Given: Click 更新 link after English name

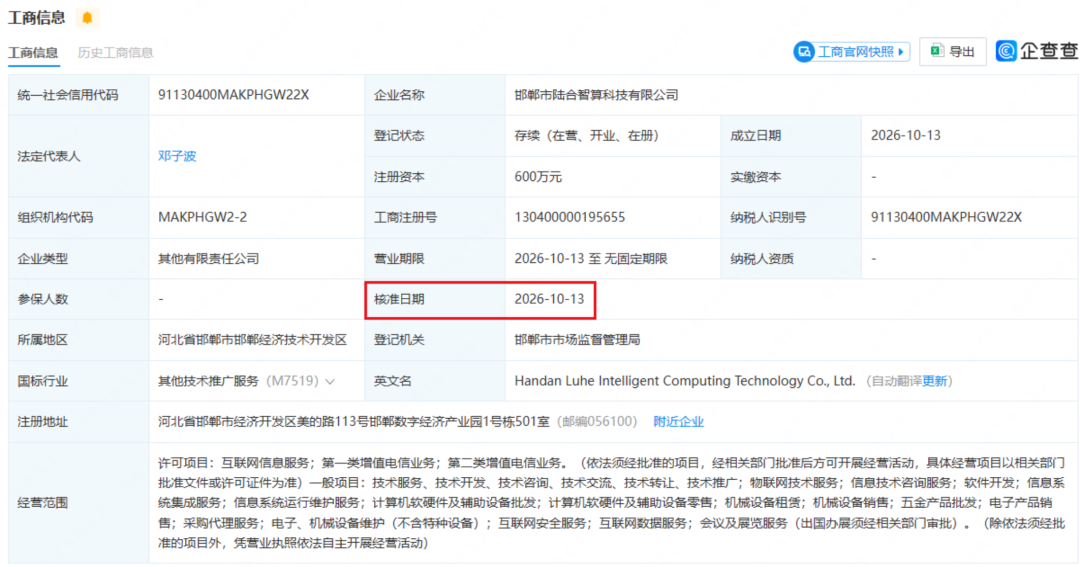Looking at the screenshot, I should coord(935,381).
